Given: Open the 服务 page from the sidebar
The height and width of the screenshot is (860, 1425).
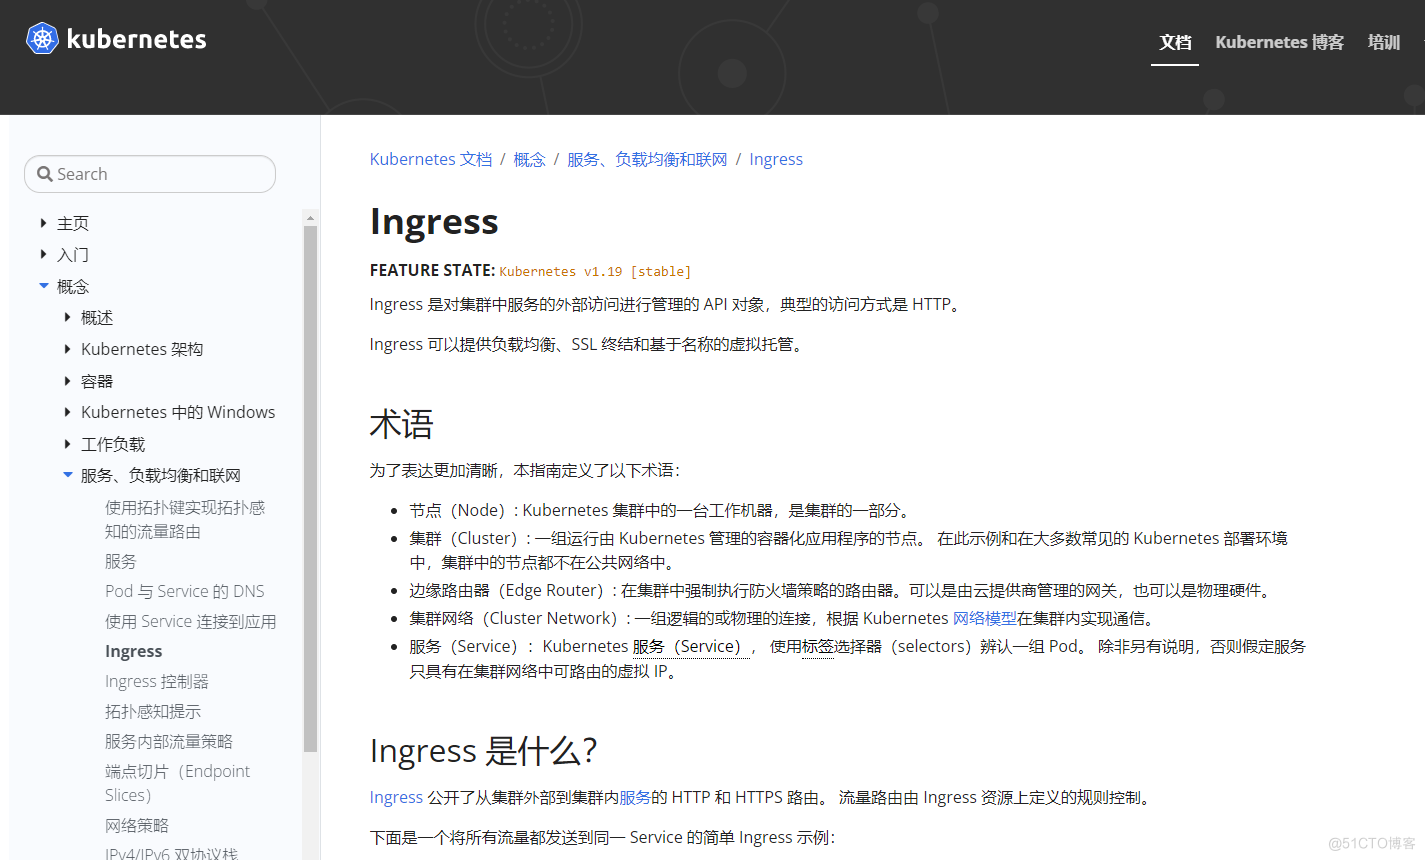Looking at the screenshot, I should (120, 561).
